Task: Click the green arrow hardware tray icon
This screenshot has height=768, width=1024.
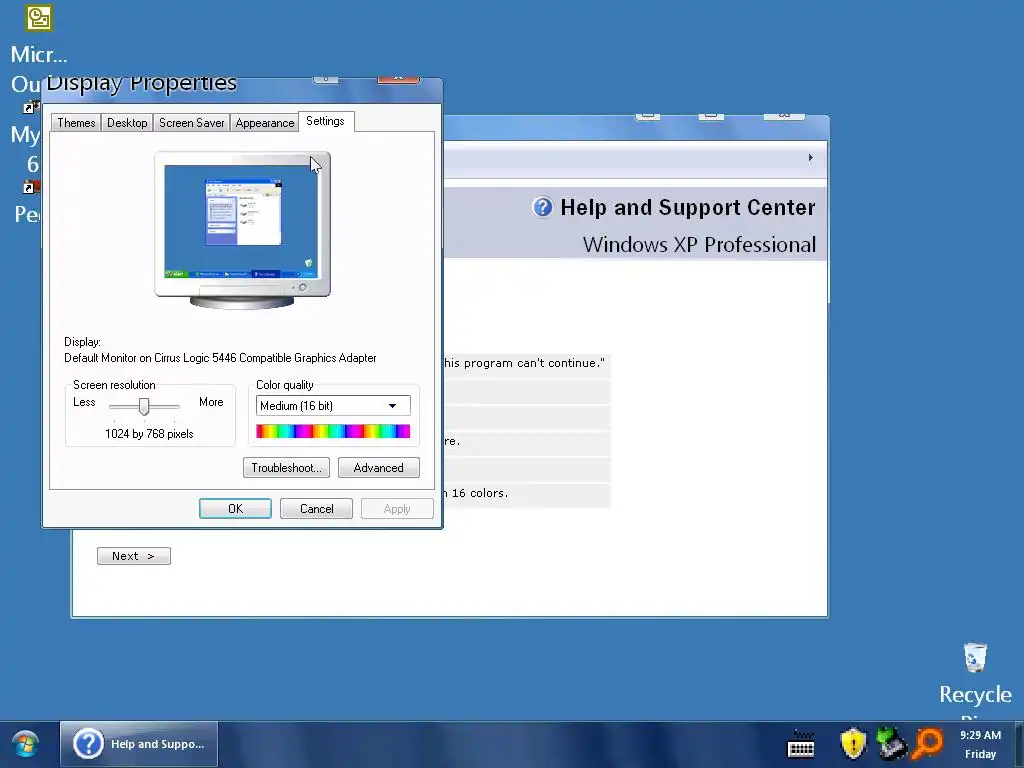Action: tap(890, 744)
